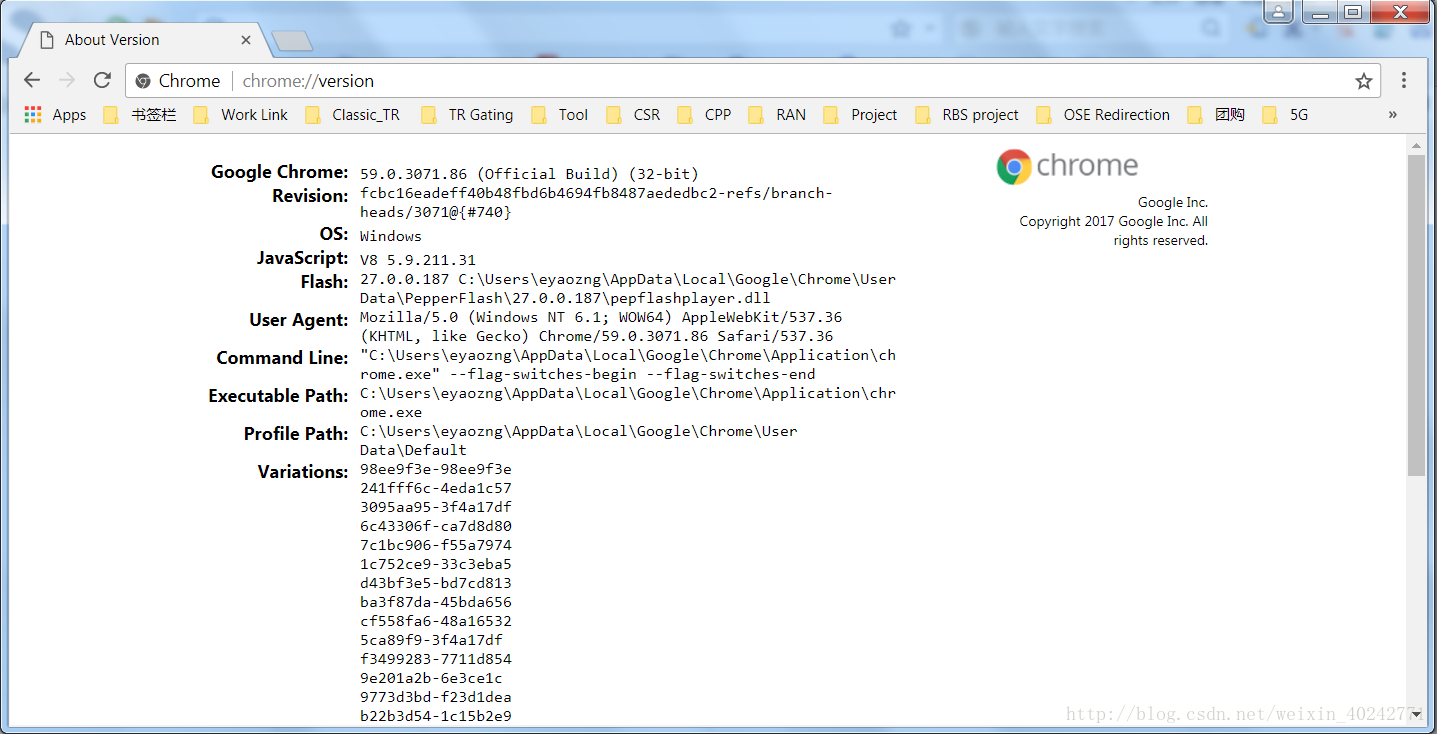1437x734 pixels.
Task: Open the Work Link bookmark folder
Action: click(x=241, y=115)
